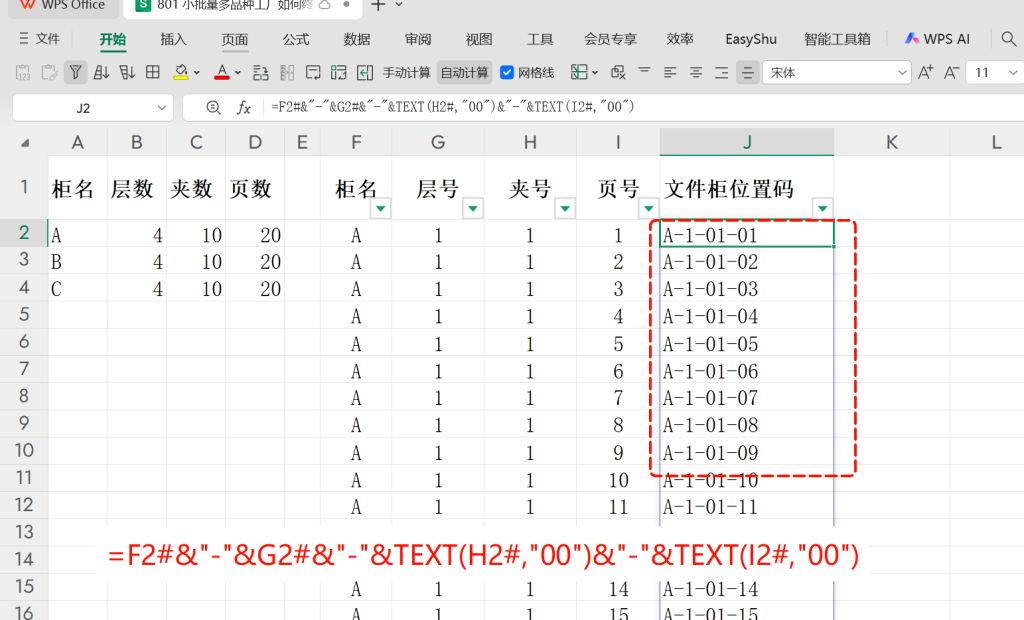Toggle vertical middle alignment icon
This screenshot has width=1024, height=620.
point(748,73)
